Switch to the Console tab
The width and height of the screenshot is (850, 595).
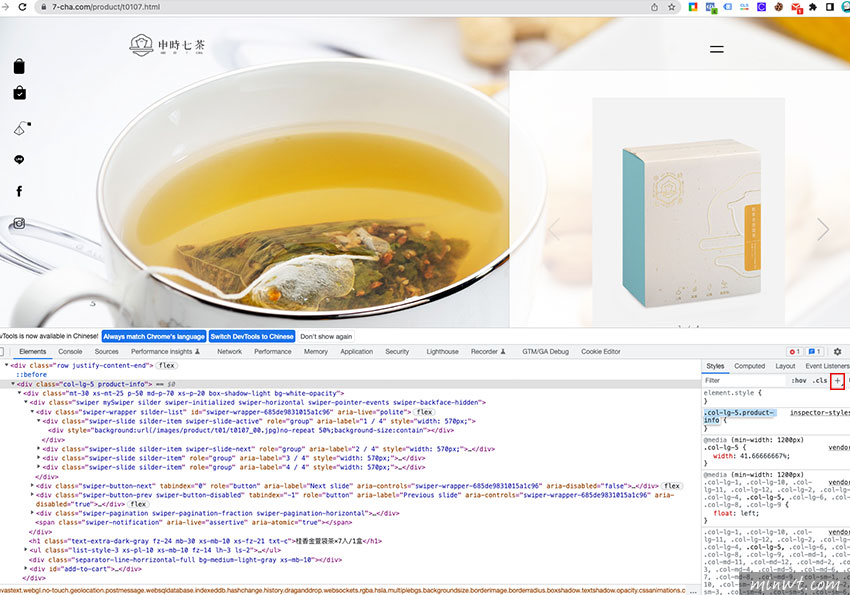pos(70,352)
